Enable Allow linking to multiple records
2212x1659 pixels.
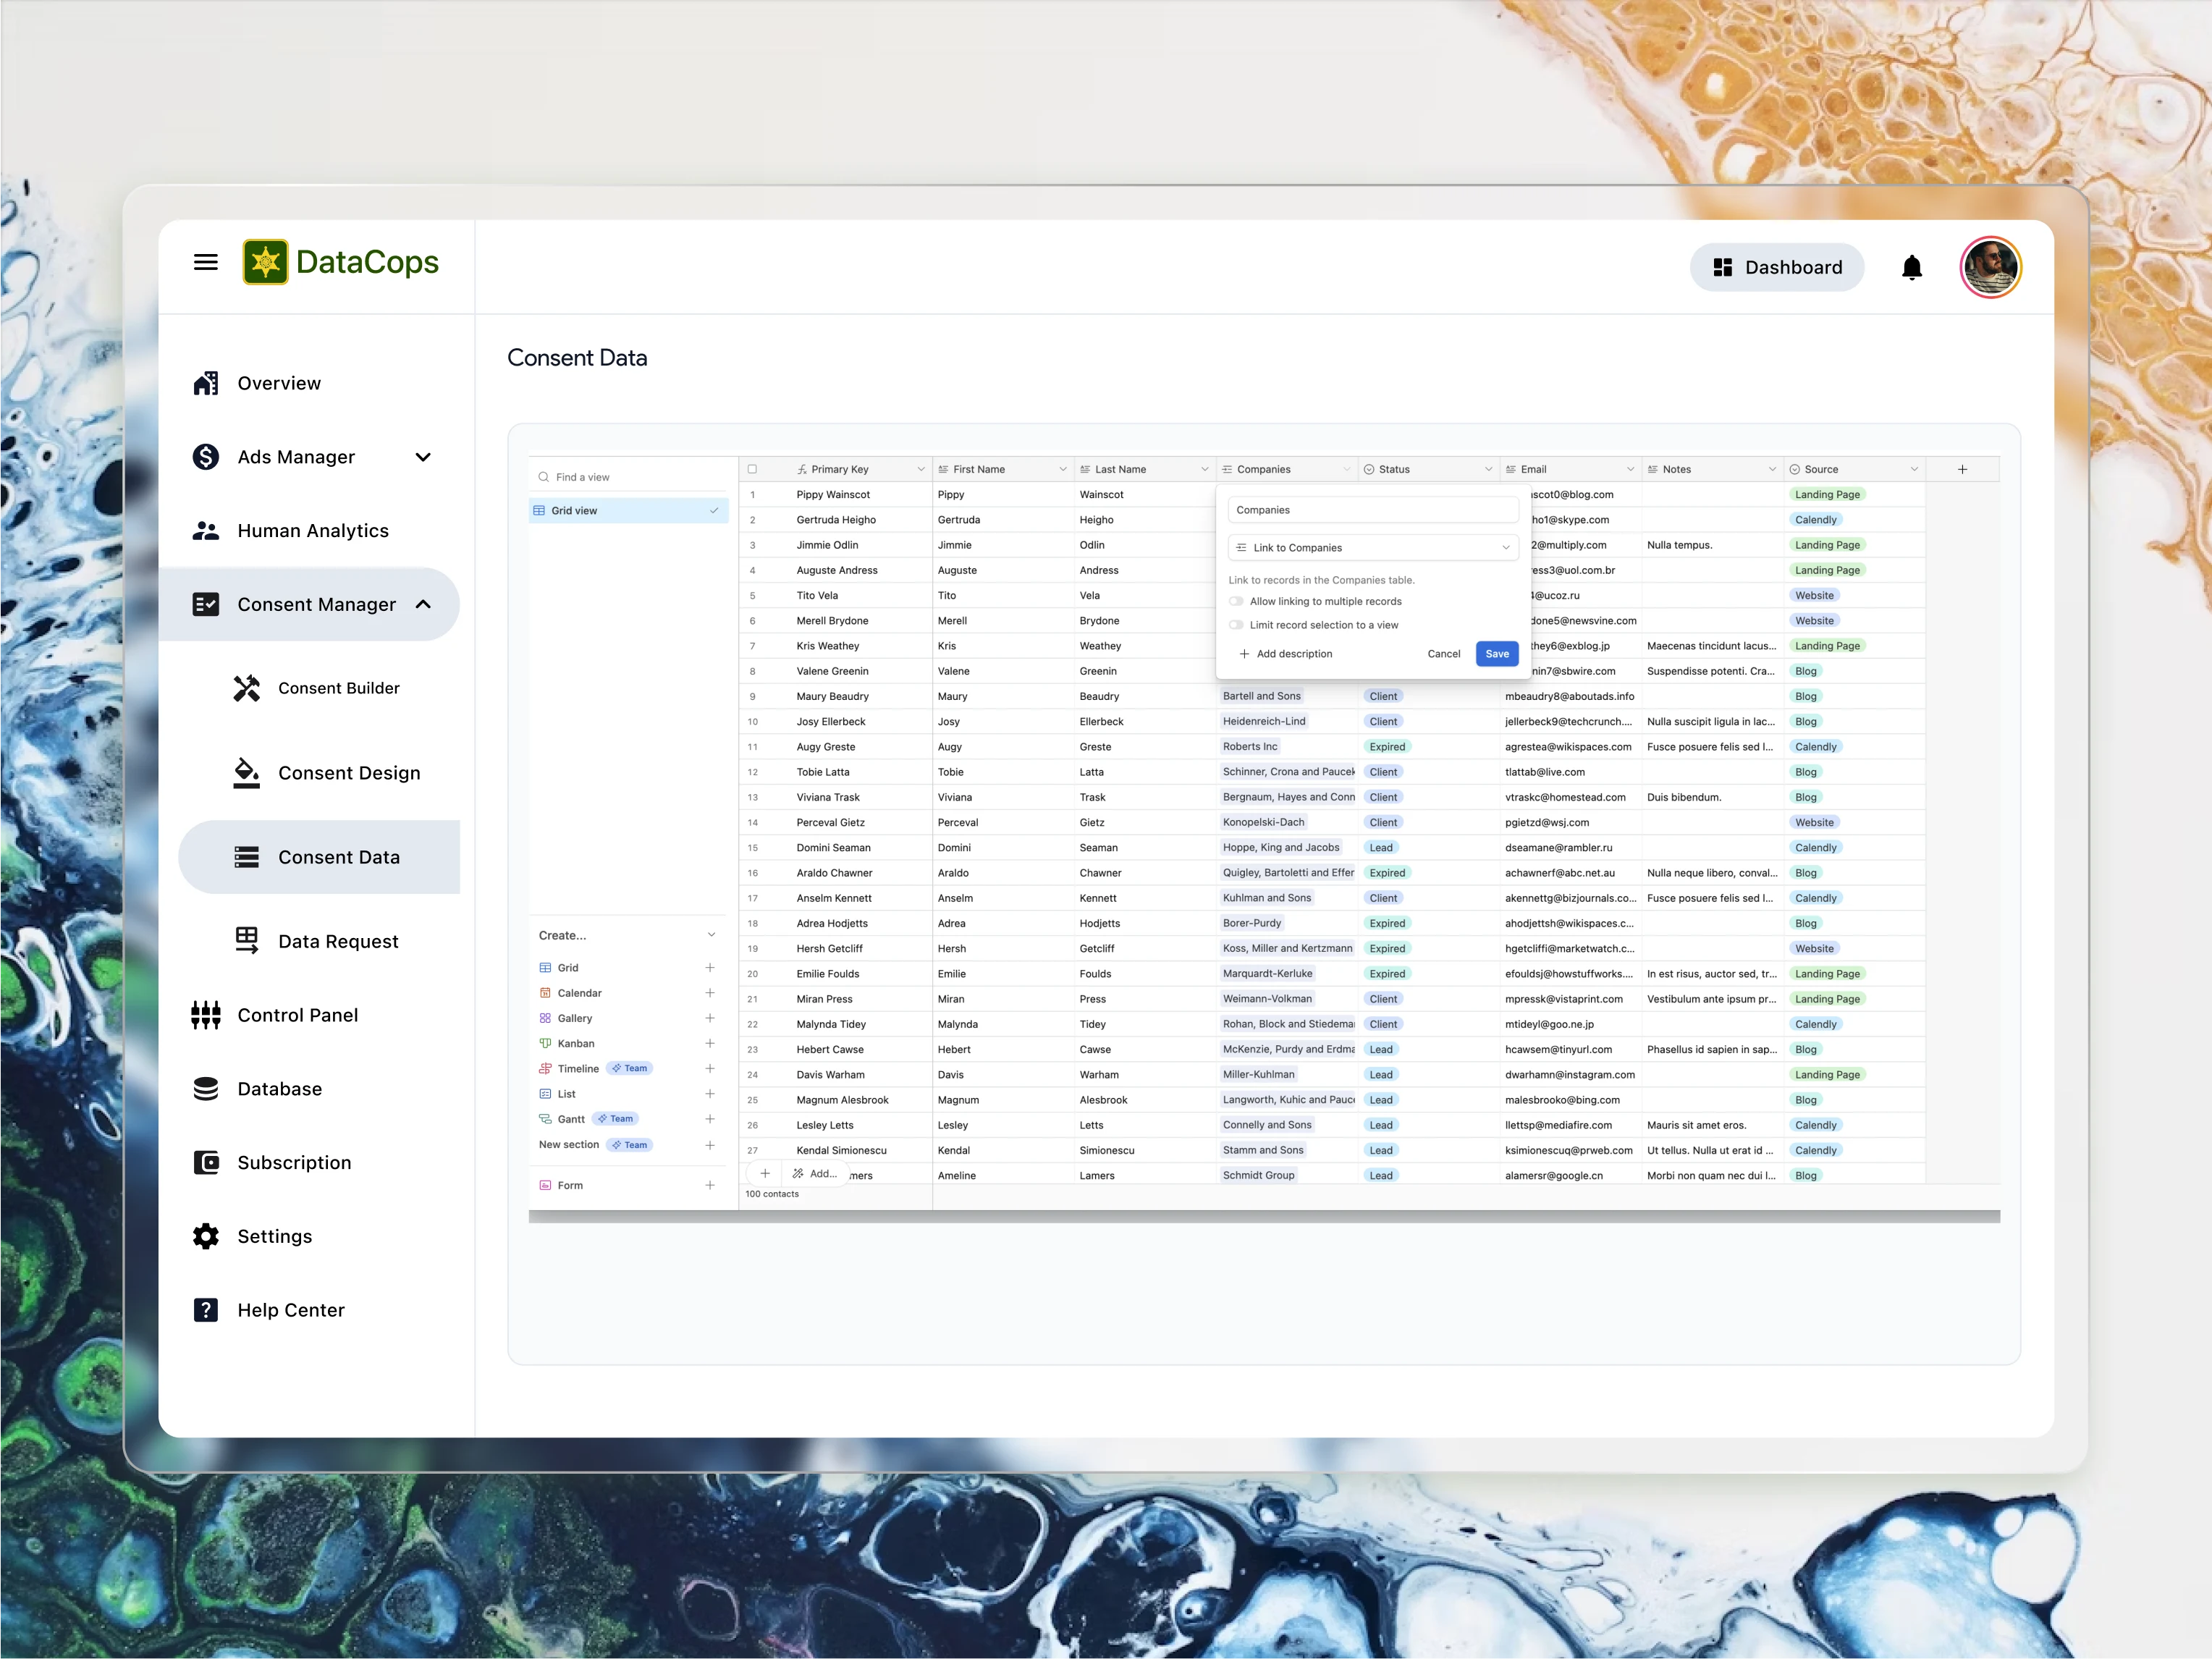(1236, 601)
